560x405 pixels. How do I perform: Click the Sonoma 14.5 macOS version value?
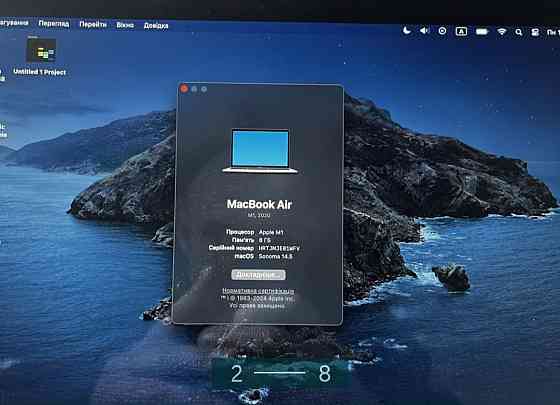(x=275, y=256)
